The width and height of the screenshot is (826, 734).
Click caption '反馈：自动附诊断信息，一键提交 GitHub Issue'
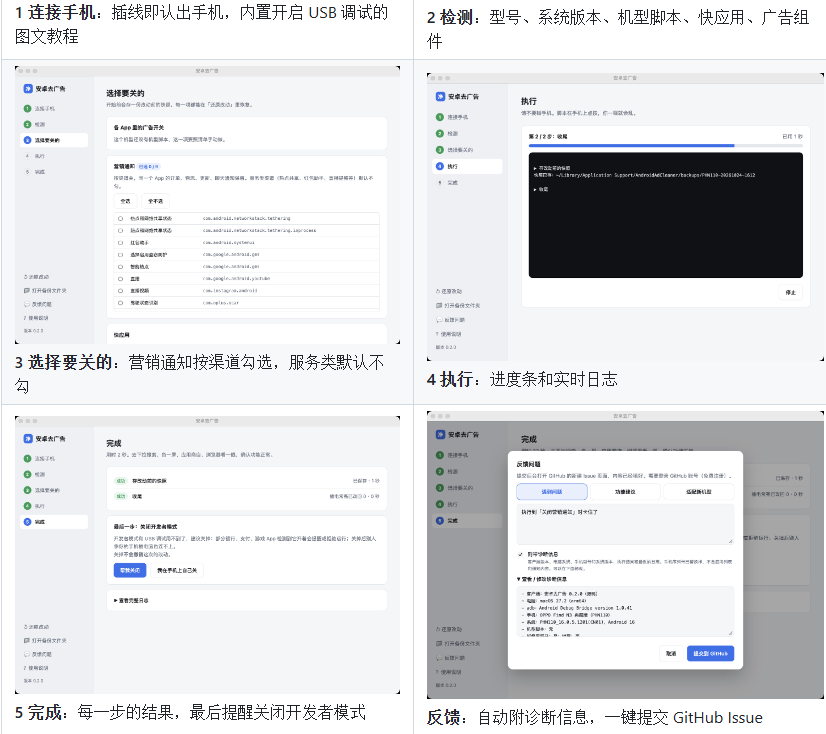[x=595, y=717]
